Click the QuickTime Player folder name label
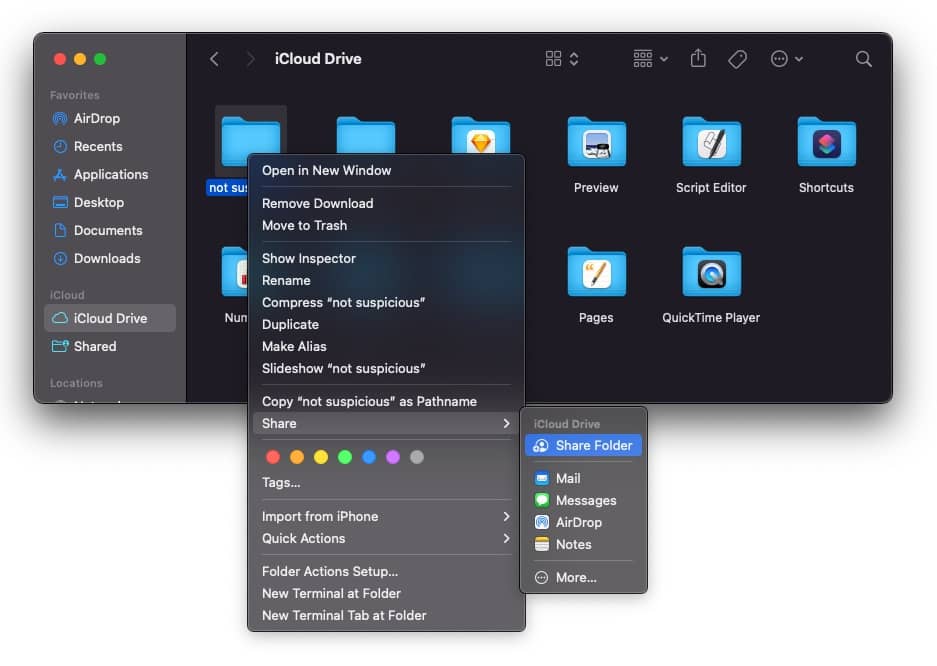Image resolution: width=937 pixels, height=666 pixels. point(711,318)
